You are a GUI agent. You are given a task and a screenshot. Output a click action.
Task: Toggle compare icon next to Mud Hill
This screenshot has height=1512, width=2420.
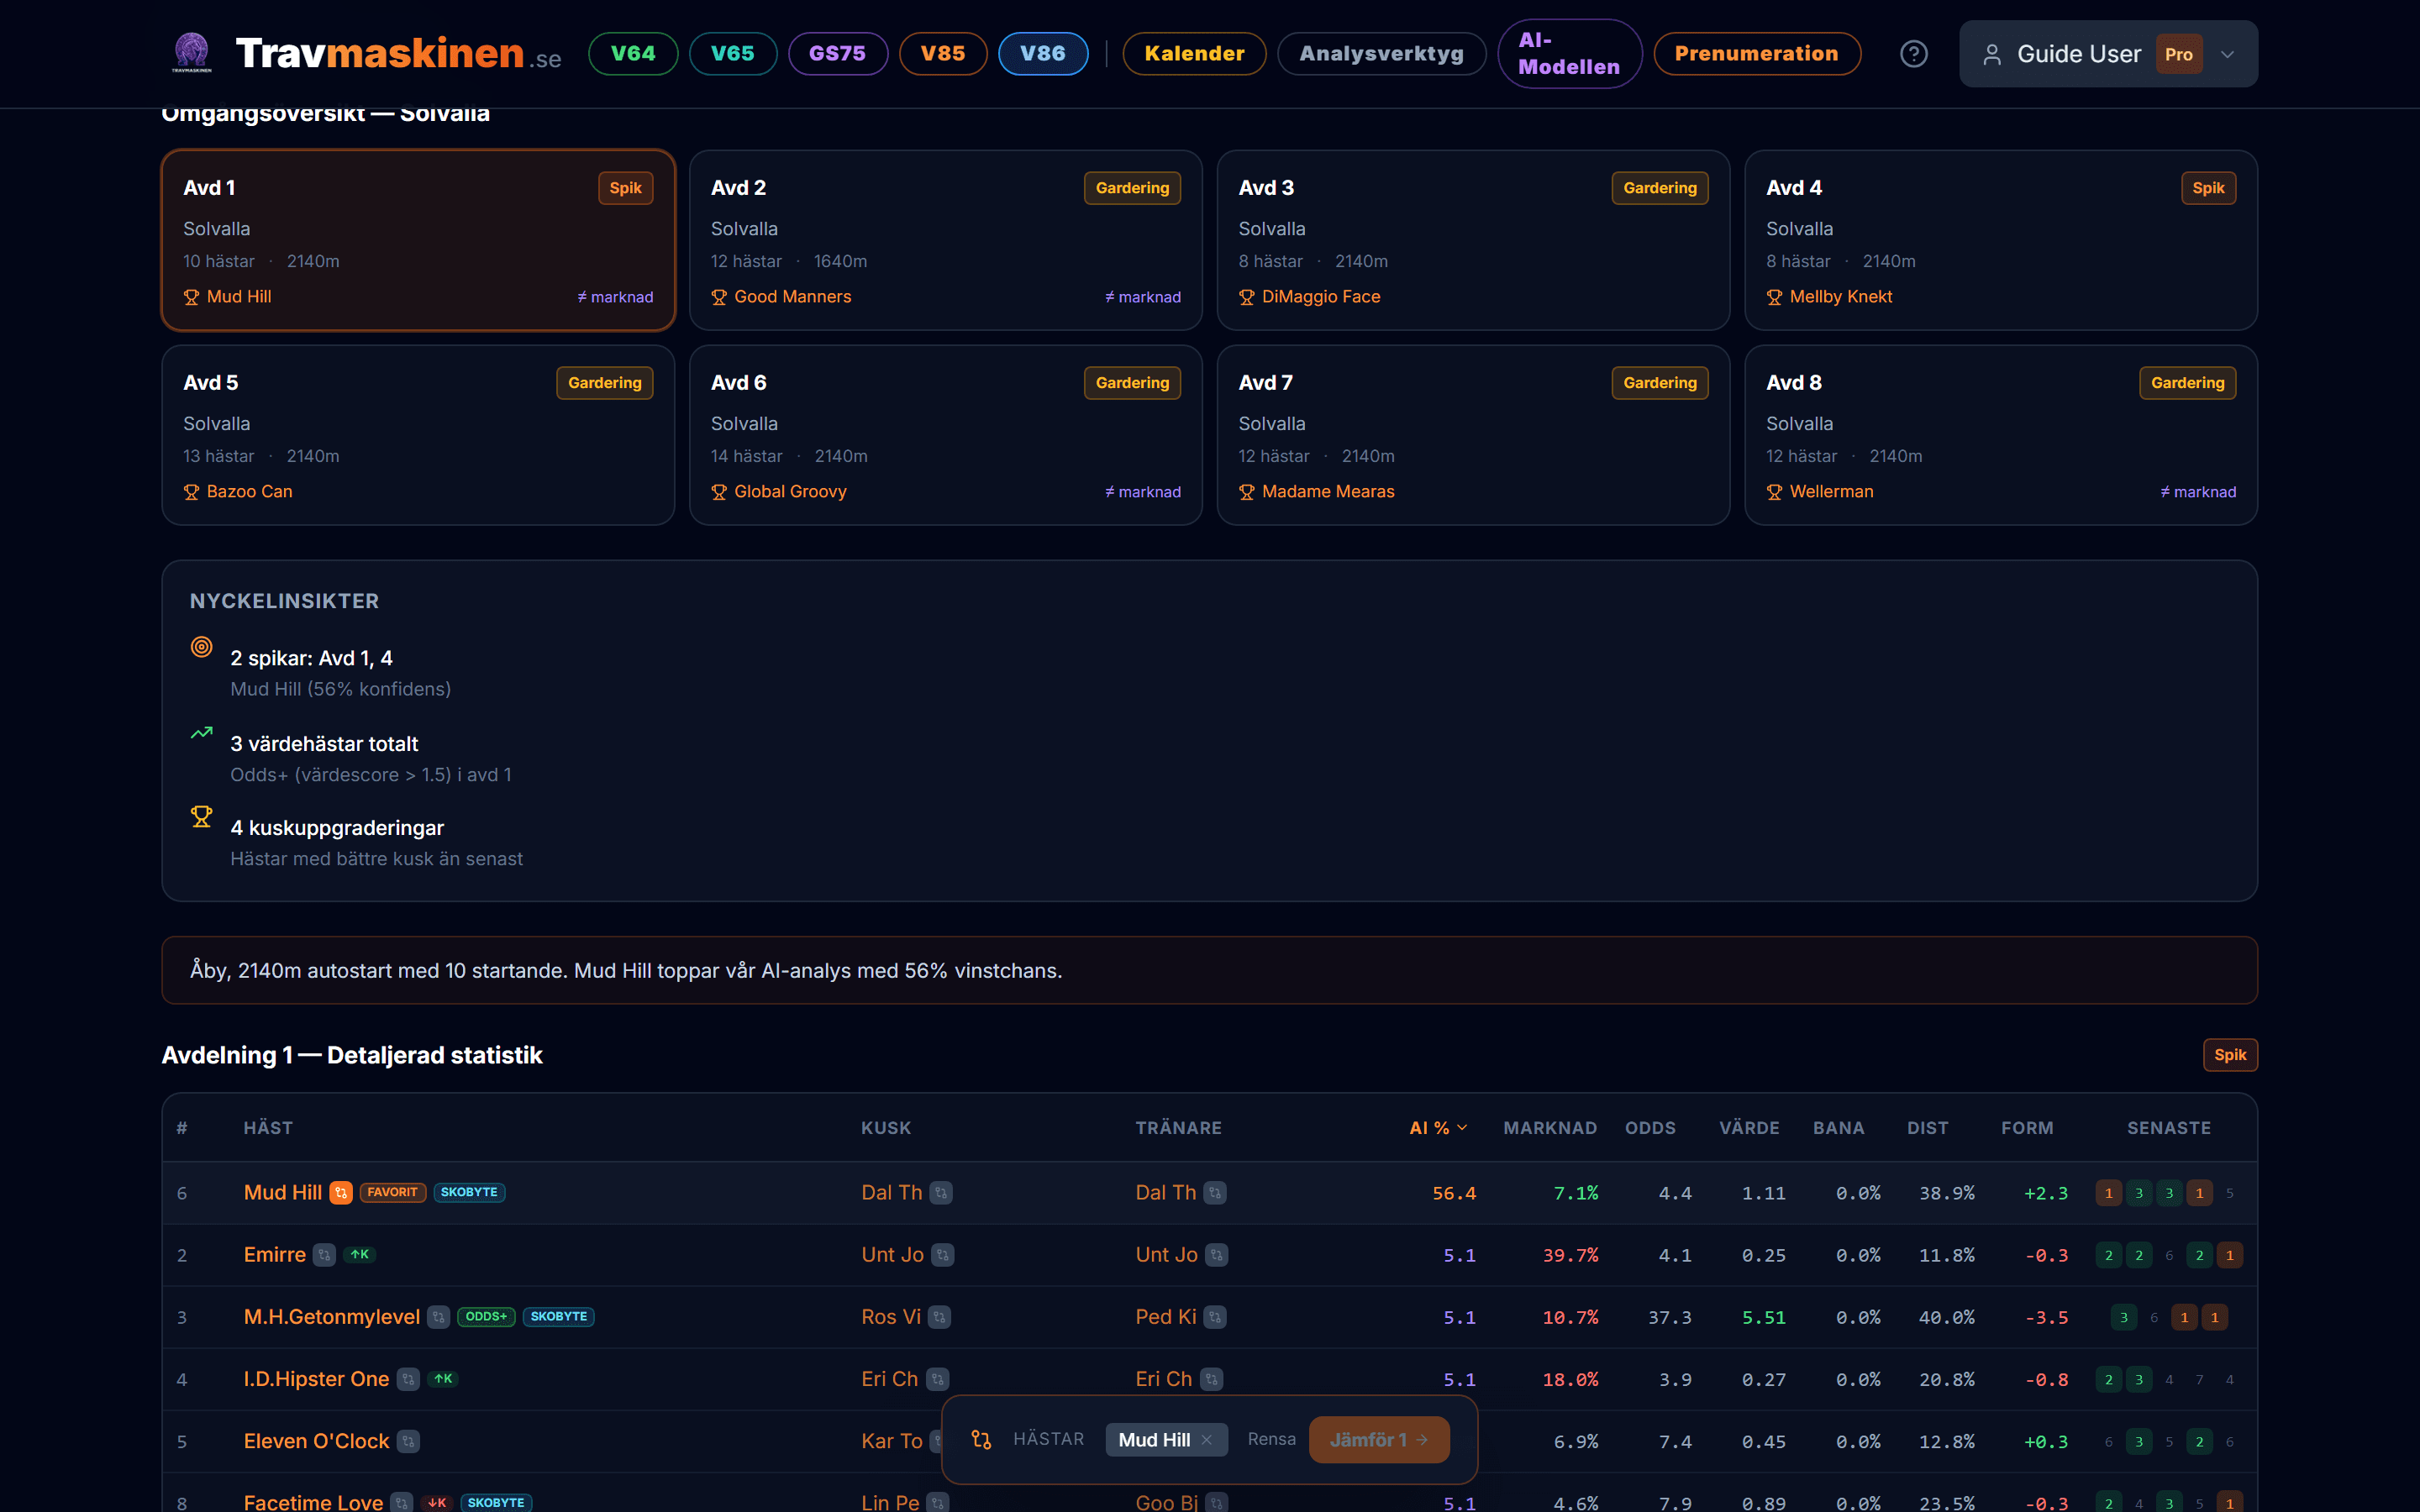(341, 1192)
